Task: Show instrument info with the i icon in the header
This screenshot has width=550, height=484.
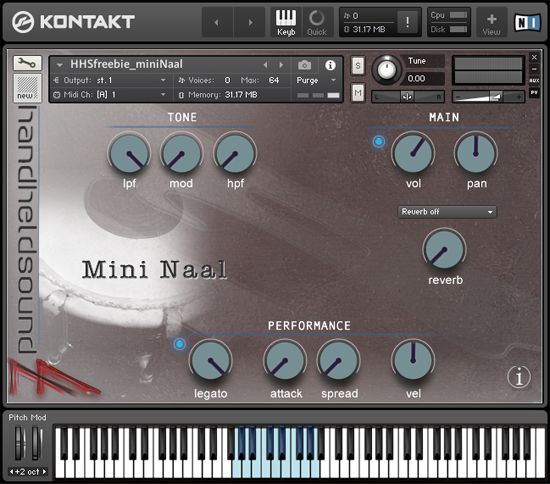Action: (x=330, y=65)
